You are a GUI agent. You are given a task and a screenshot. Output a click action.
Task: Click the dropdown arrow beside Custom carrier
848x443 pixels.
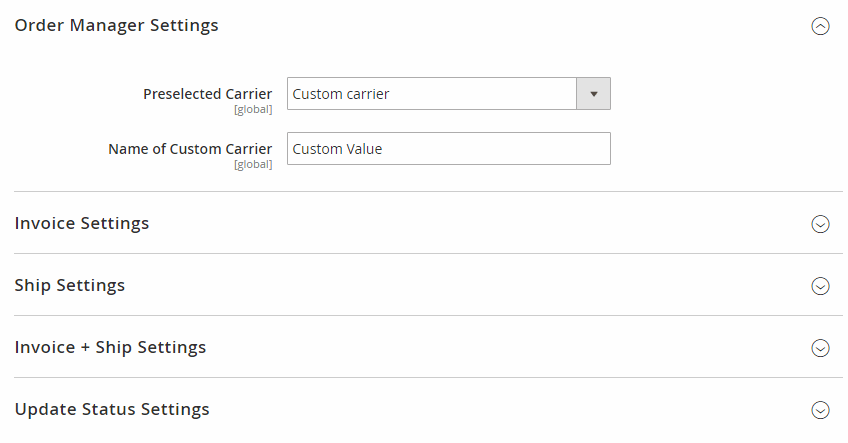(593, 94)
